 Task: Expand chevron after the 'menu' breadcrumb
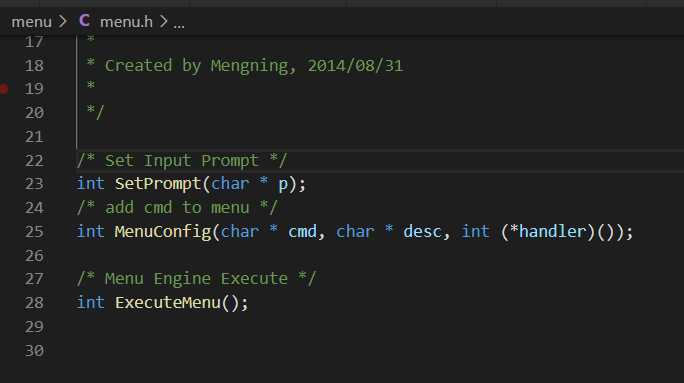pos(63,21)
